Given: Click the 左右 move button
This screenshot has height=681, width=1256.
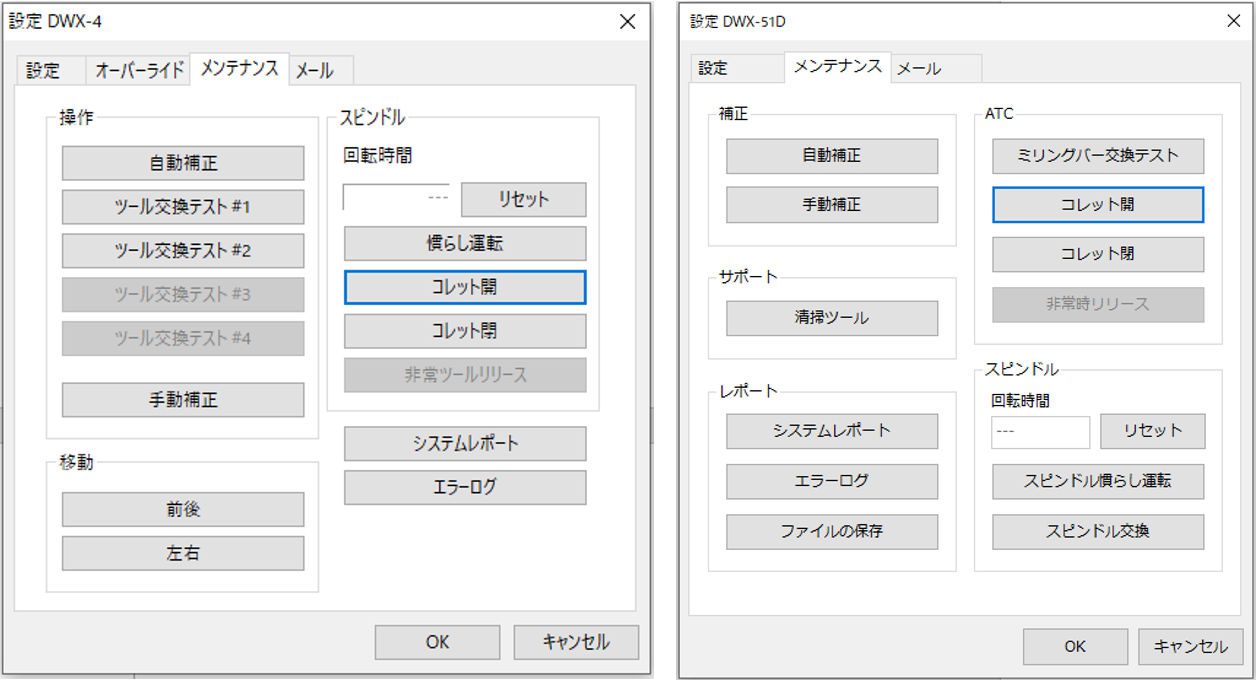Looking at the screenshot, I should [x=183, y=553].
